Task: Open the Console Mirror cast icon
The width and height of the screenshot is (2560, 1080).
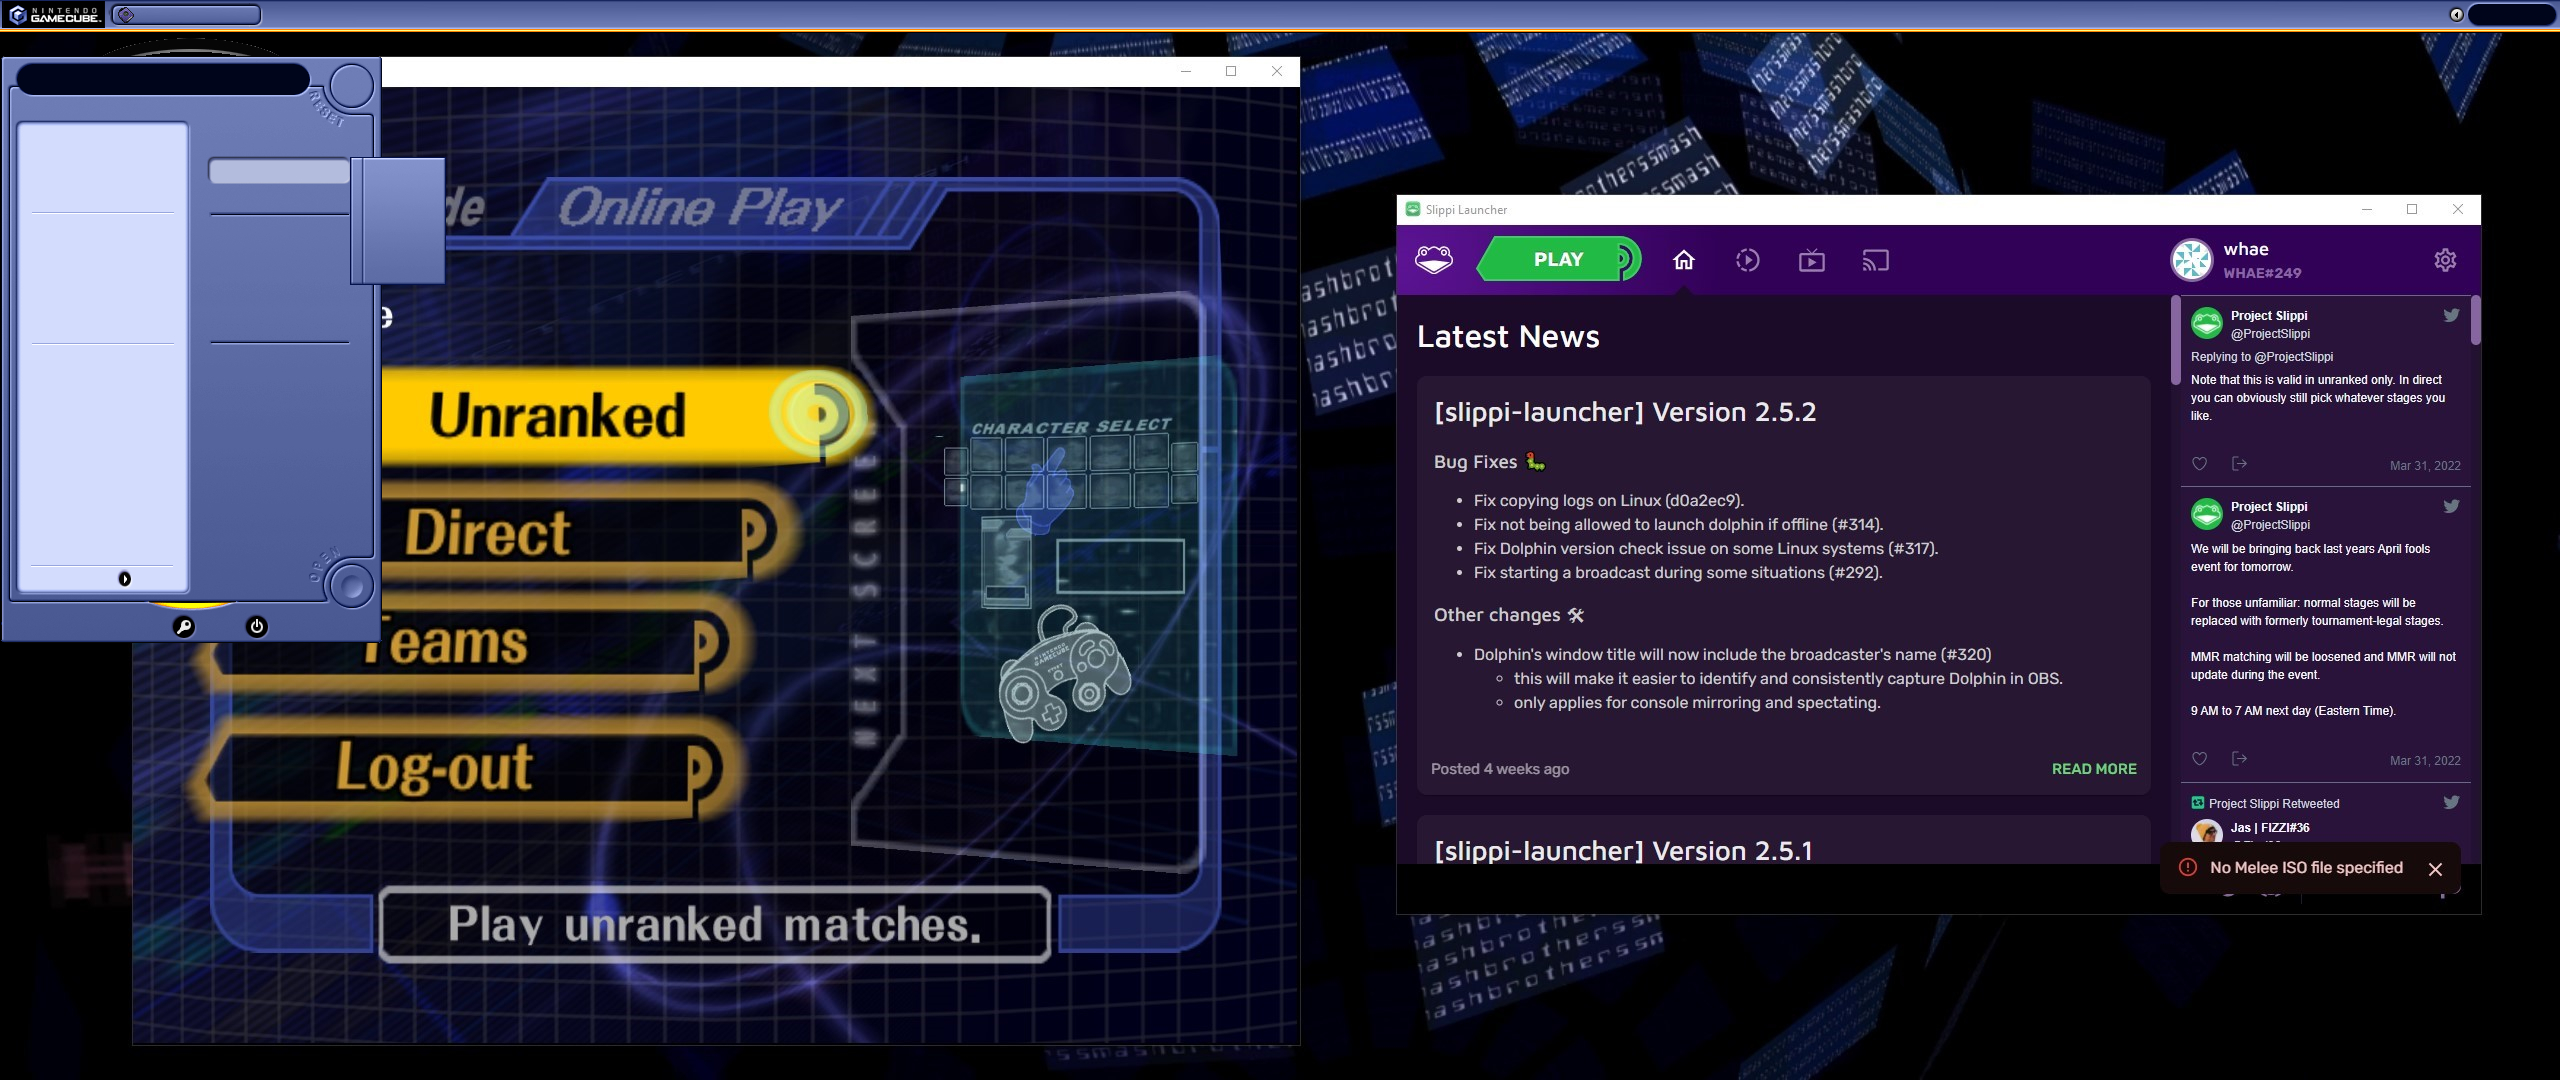Action: pyautogui.click(x=1875, y=261)
